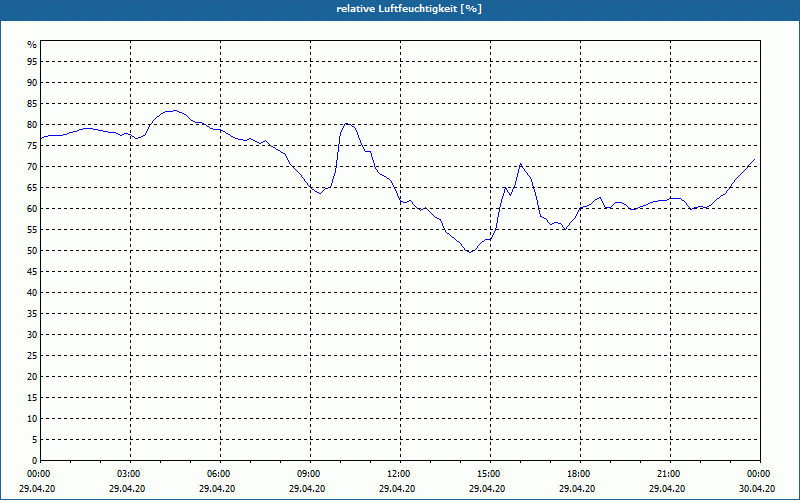Click the 85 y-axis label

(x=32, y=104)
